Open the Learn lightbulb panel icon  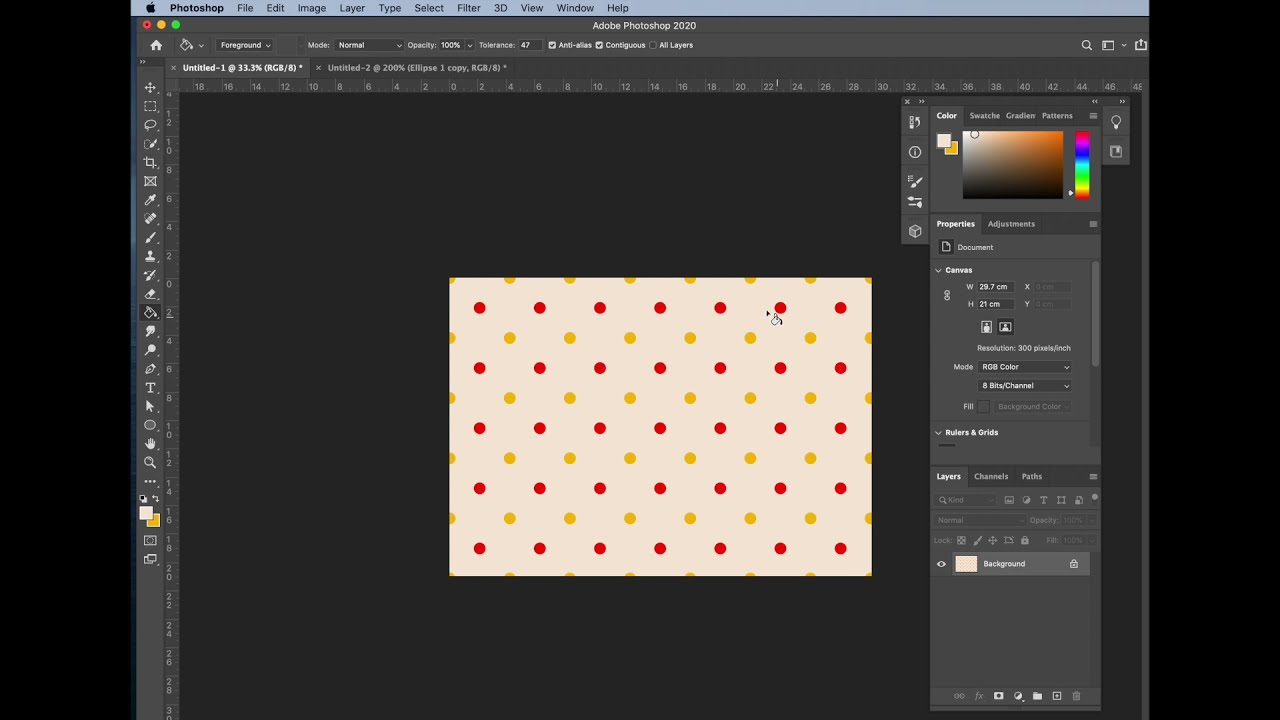point(1116,122)
